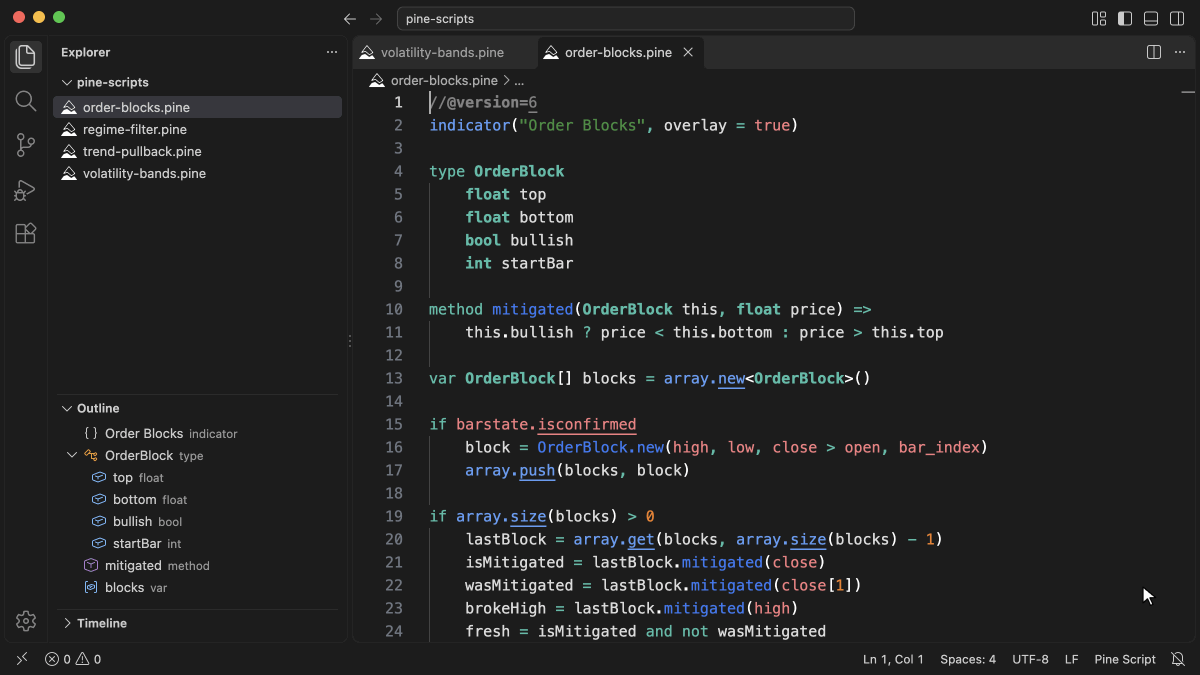Open the Explorer view in activity bar
Viewport: 1200px width, 675px height.
pyautogui.click(x=26, y=57)
